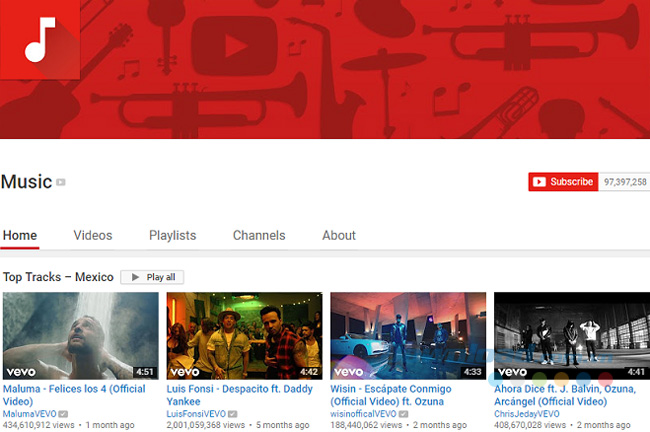Open Despacito video thumbnail
The image size is (650, 432).
pyautogui.click(x=244, y=336)
